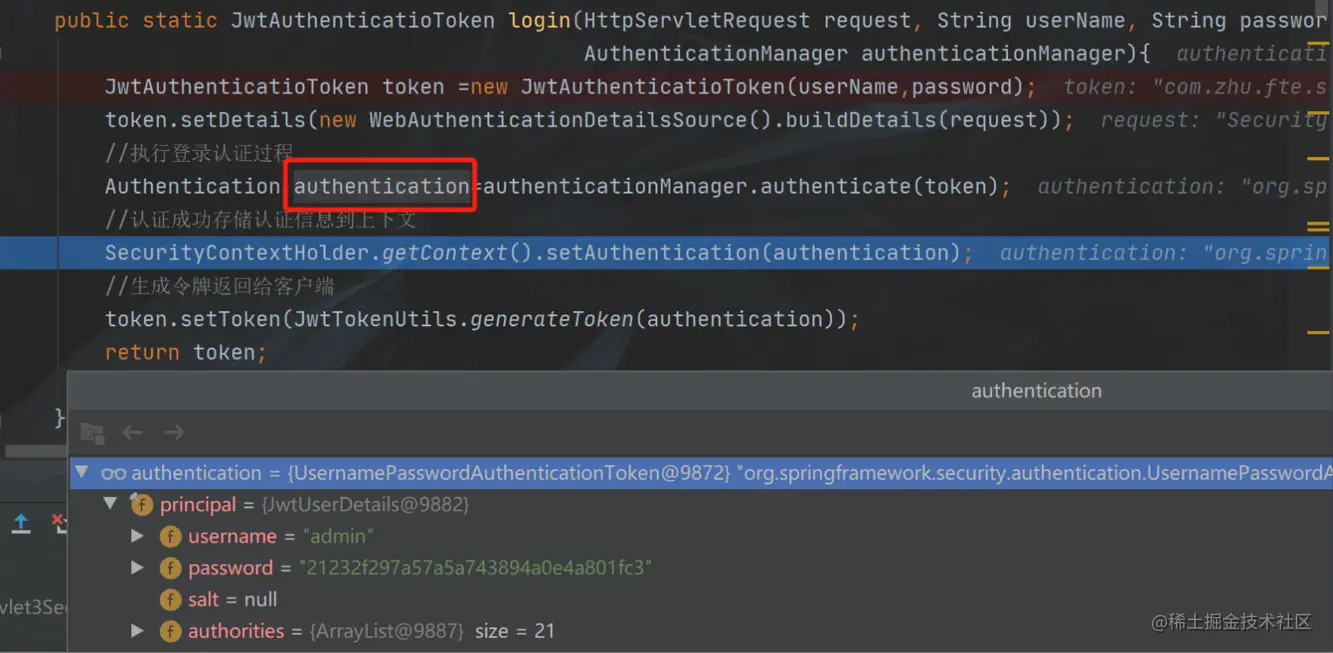Click {UsernamePasswordAuthenticationToken@9872} in the root row
1333x653 pixels.
coord(509,473)
